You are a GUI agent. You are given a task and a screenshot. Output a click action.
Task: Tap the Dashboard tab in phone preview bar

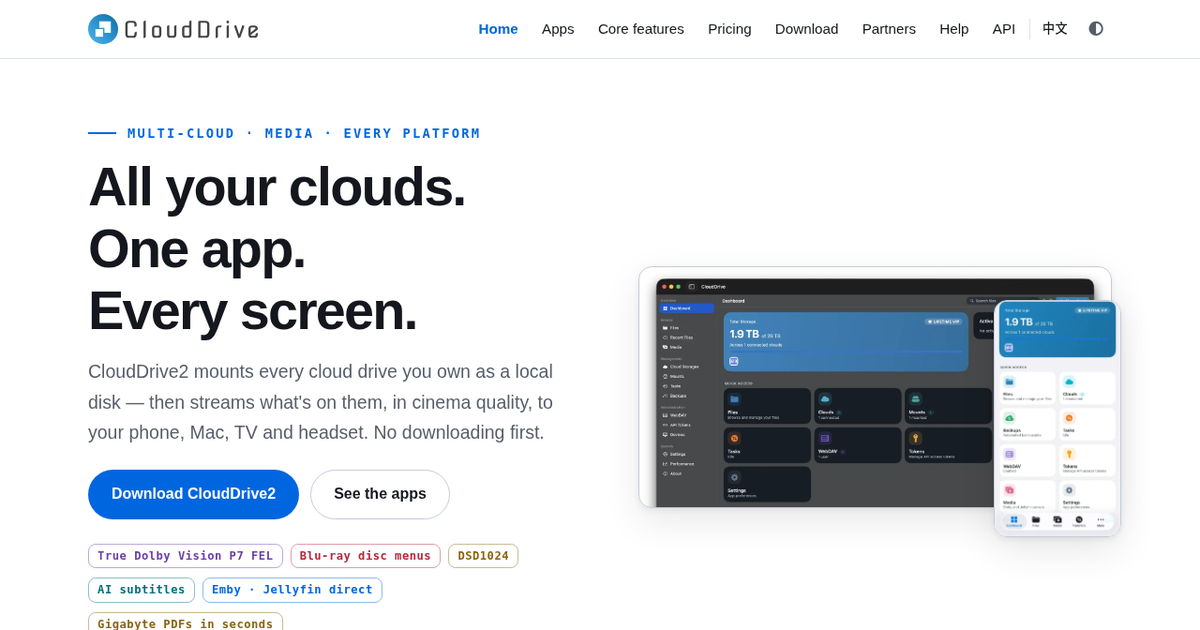point(1014,521)
